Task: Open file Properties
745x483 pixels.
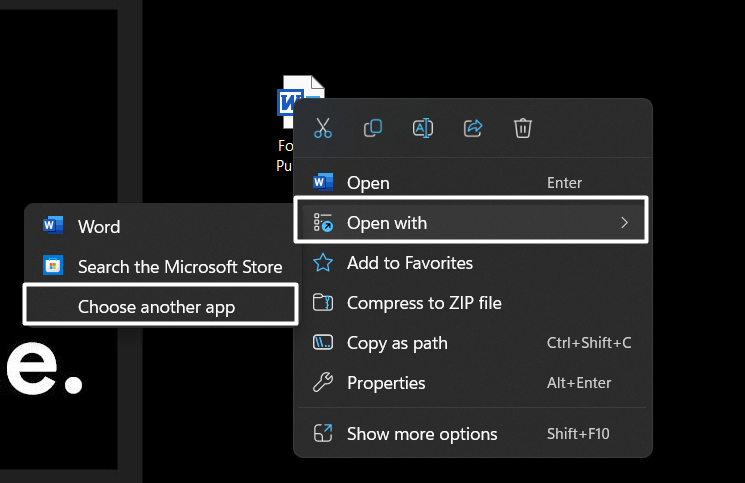Action: click(x=473, y=383)
